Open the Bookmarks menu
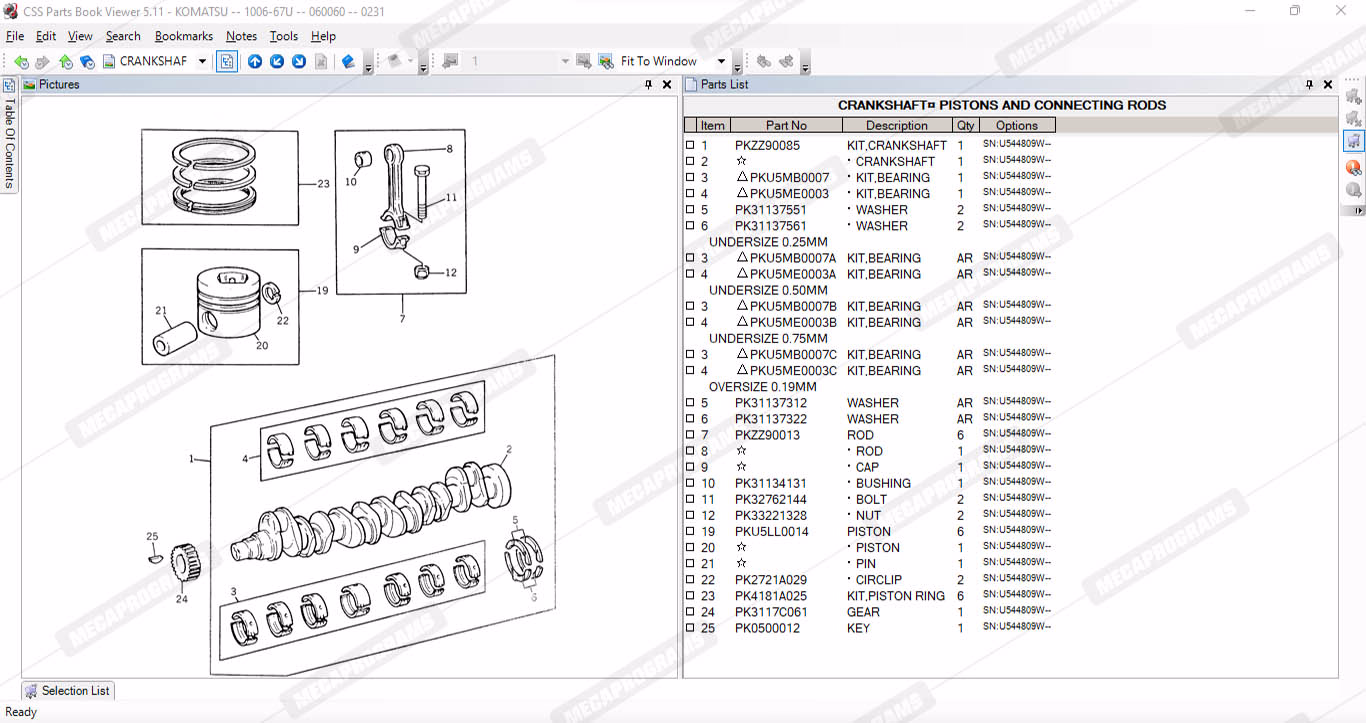Image resolution: width=1366 pixels, height=723 pixels. pyautogui.click(x=183, y=36)
